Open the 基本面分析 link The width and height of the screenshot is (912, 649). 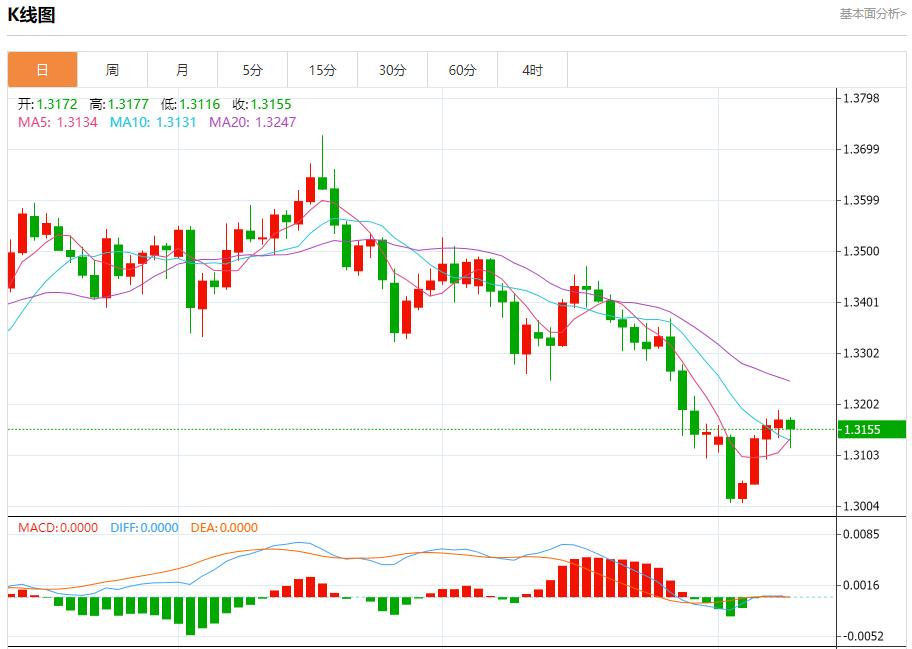873,14
